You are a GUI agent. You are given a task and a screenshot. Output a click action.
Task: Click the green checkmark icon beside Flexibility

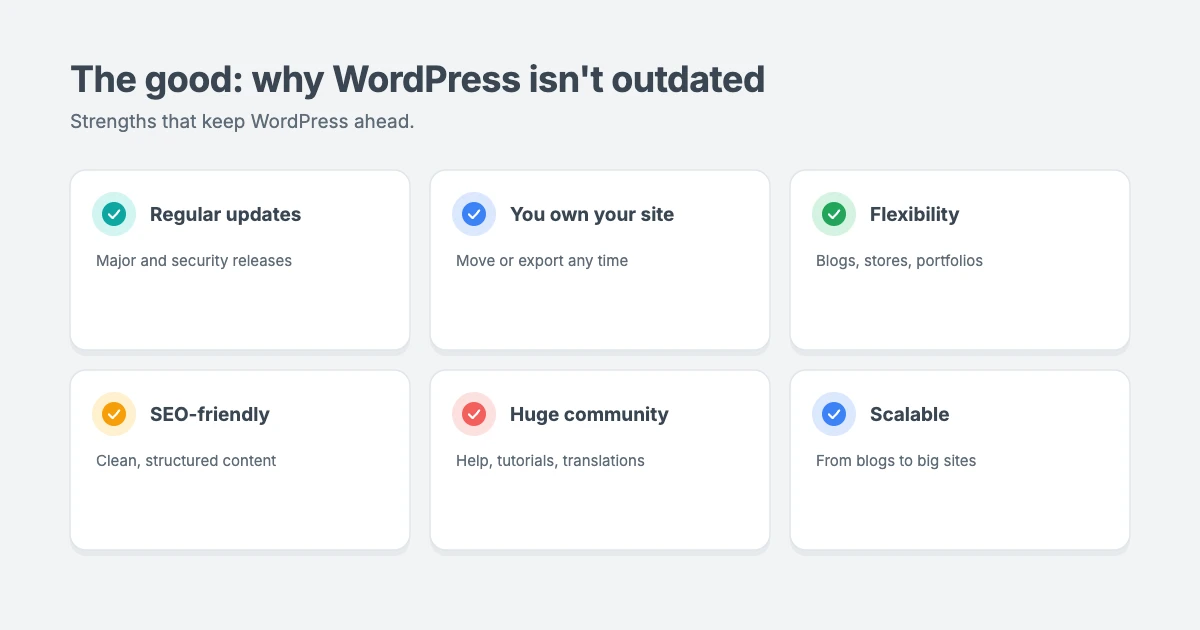tap(834, 214)
